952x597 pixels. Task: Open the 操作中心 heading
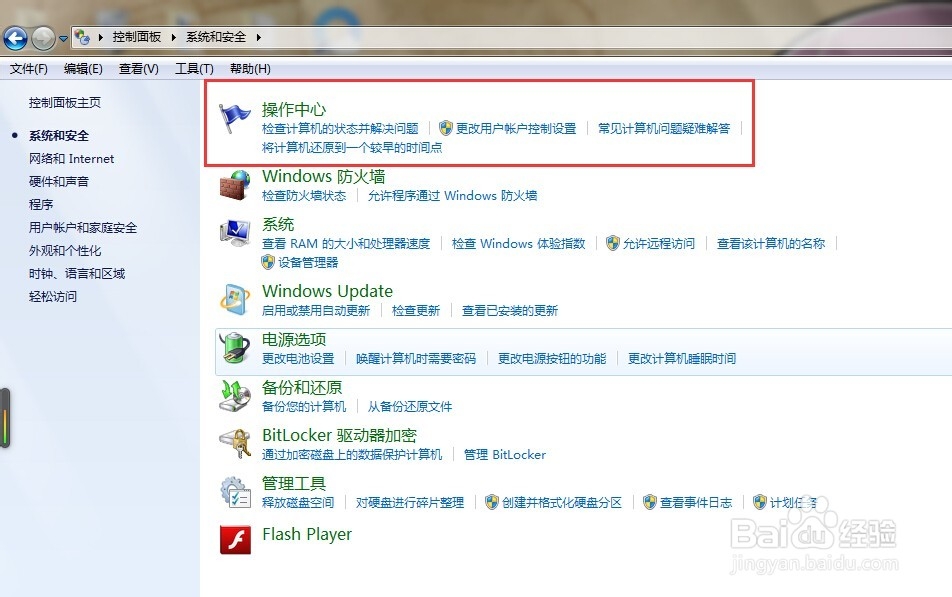pyautogui.click(x=294, y=109)
